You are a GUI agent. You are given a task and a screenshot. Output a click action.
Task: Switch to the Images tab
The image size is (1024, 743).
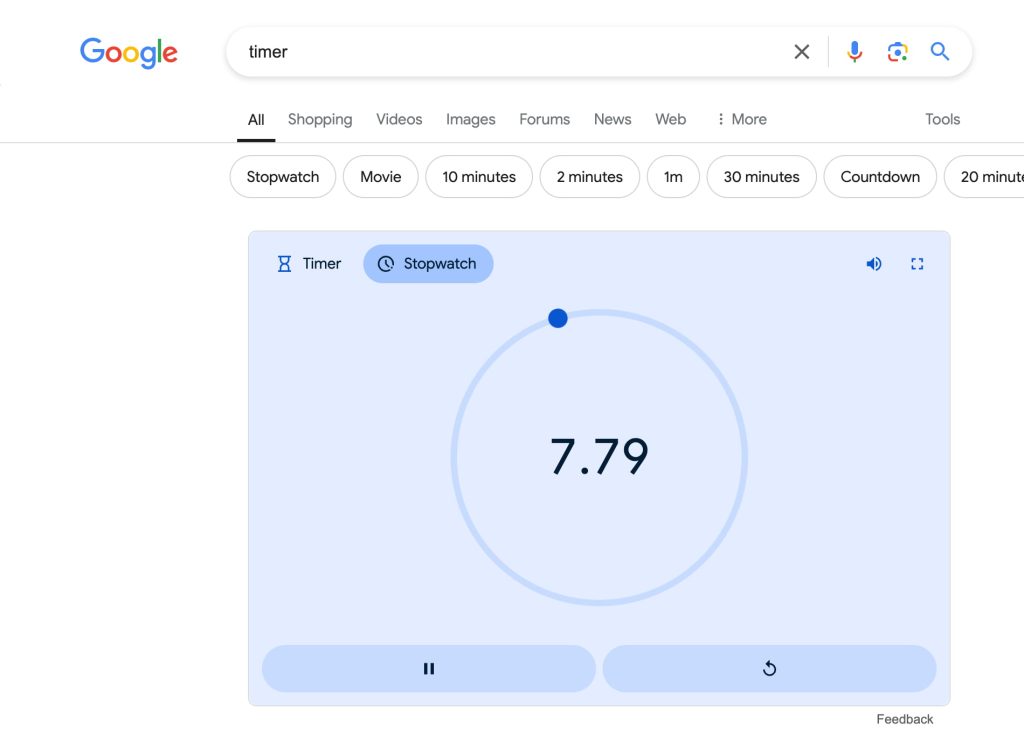click(x=470, y=119)
